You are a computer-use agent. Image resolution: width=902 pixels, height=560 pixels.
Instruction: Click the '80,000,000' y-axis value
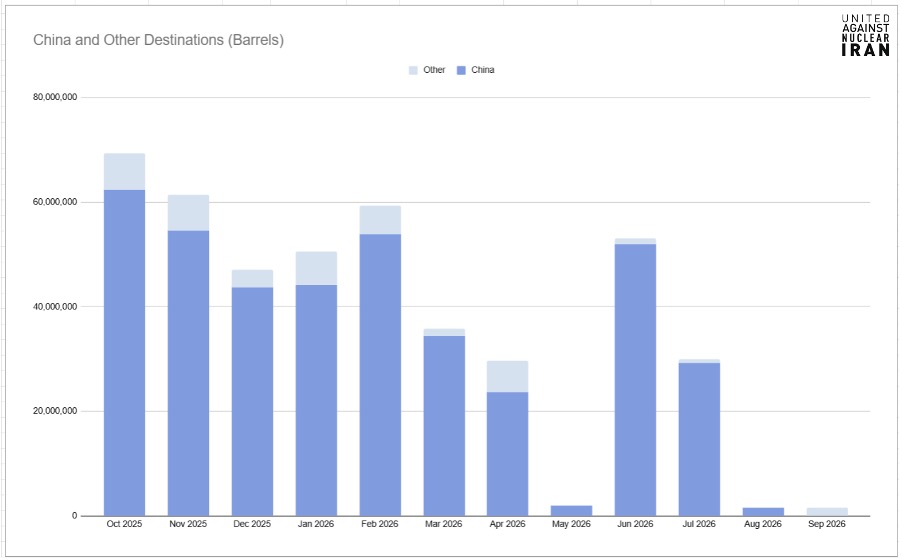(x=55, y=97)
